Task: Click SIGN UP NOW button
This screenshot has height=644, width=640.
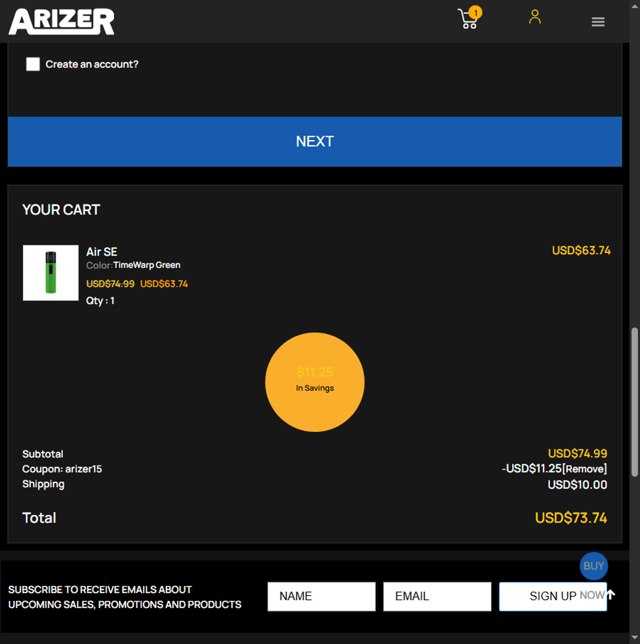Action: (553, 596)
